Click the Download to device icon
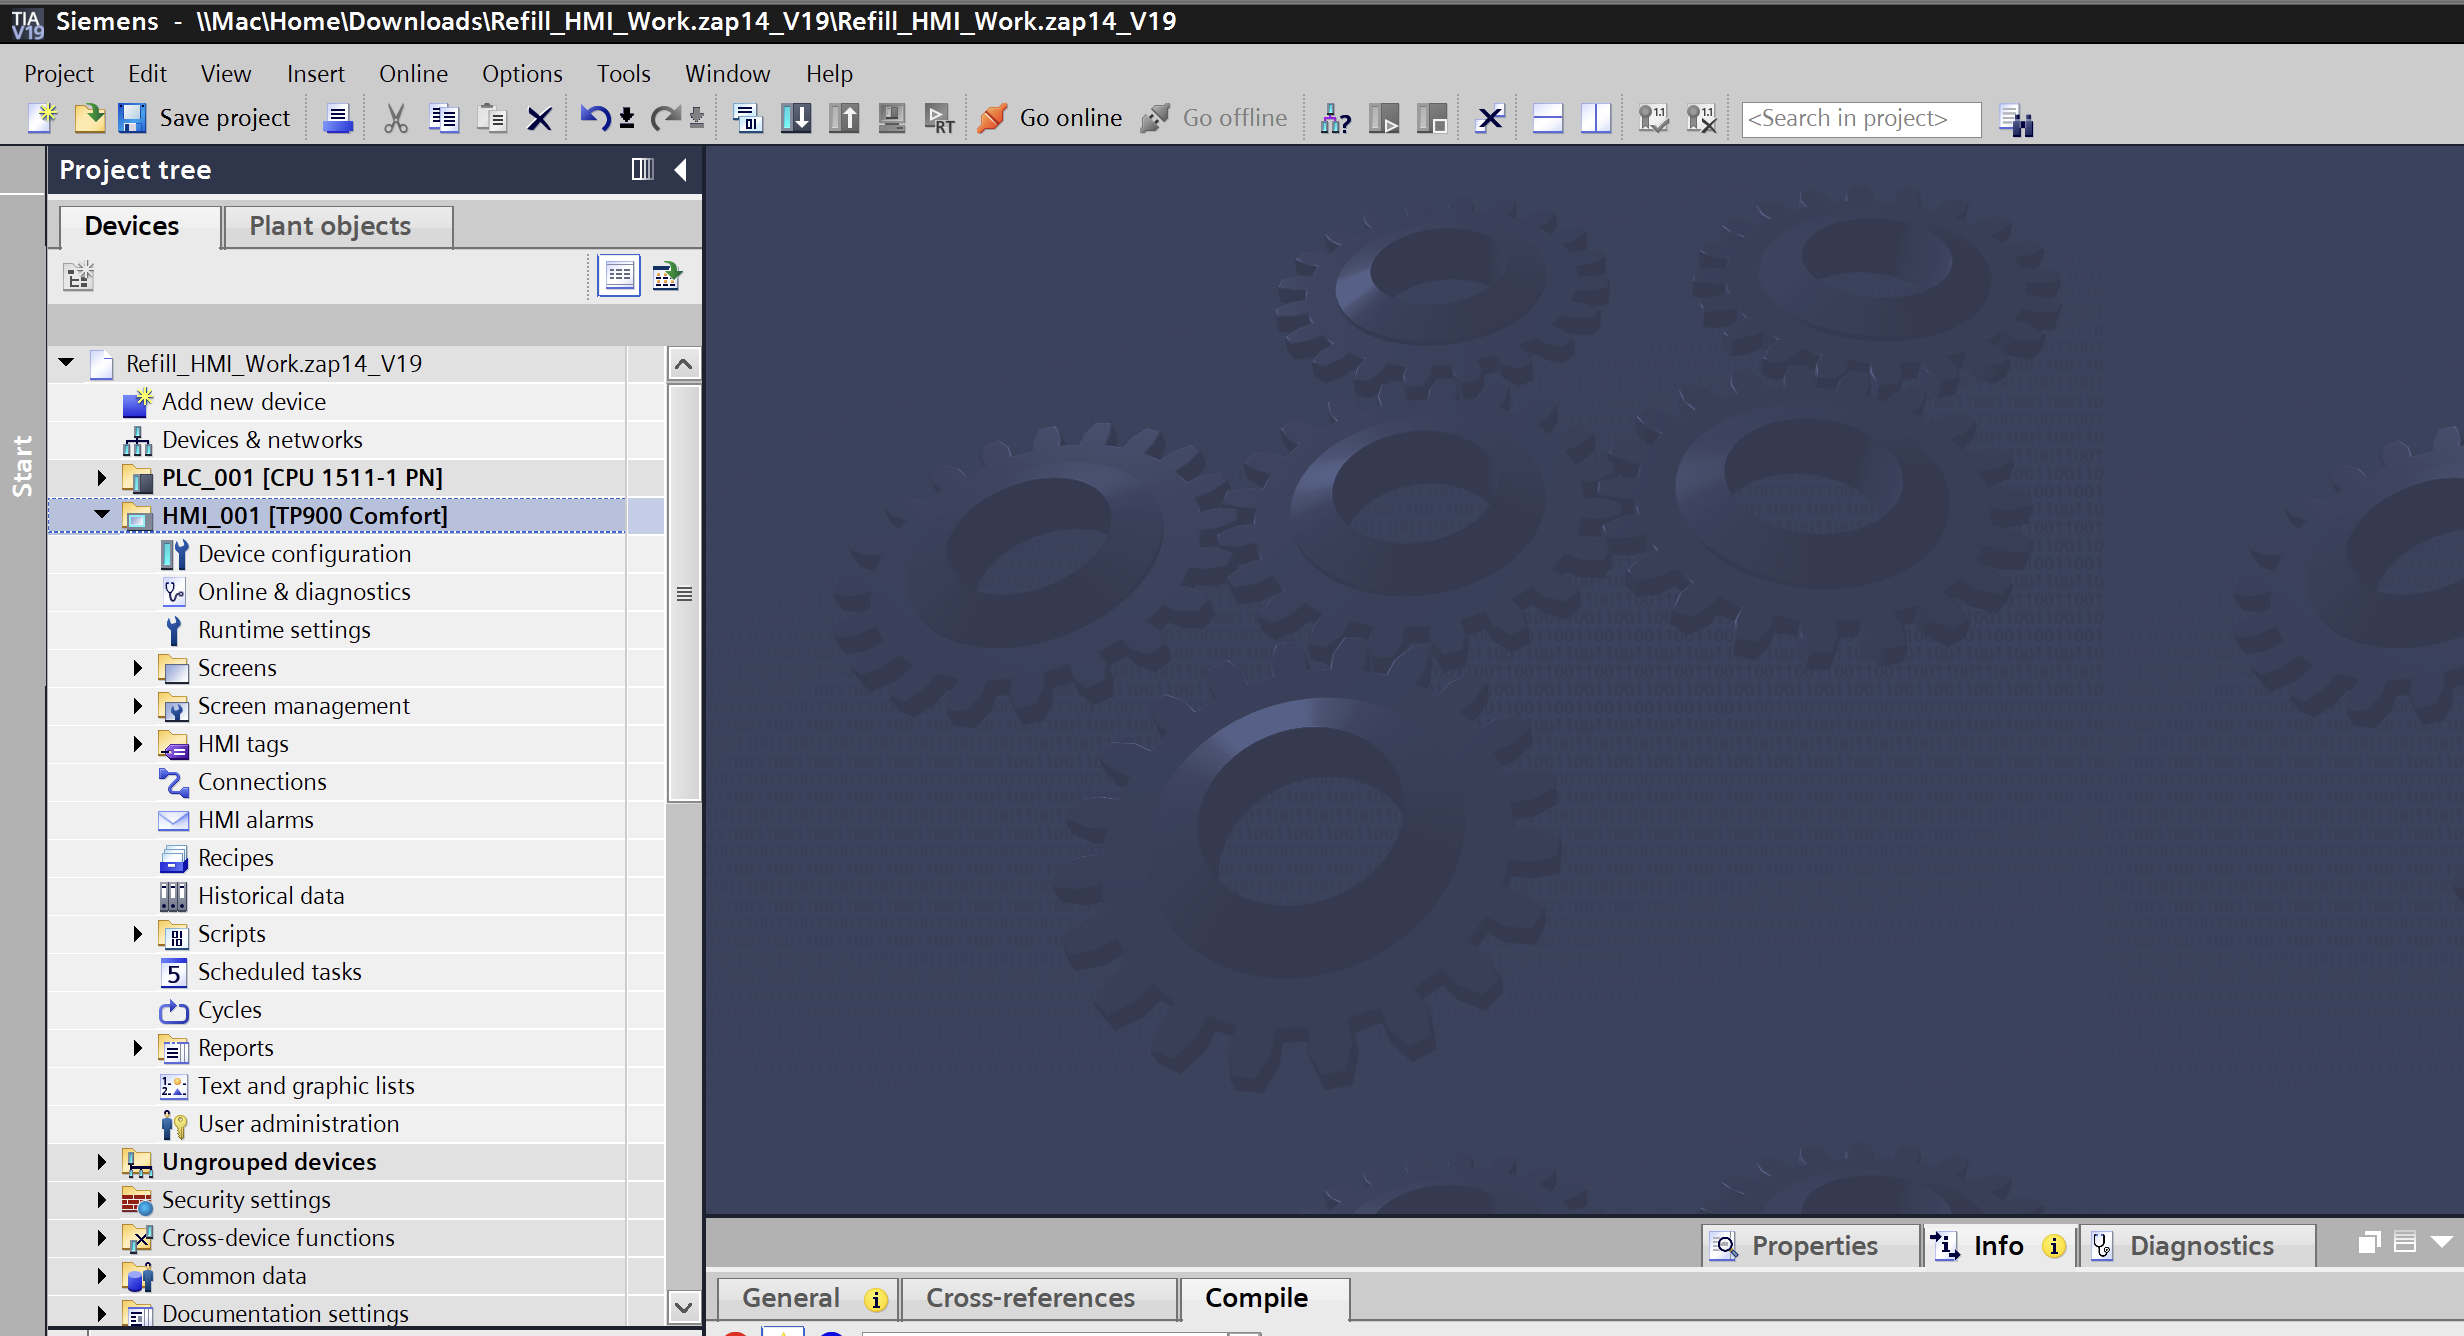The image size is (2464, 1336). pos(796,118)
